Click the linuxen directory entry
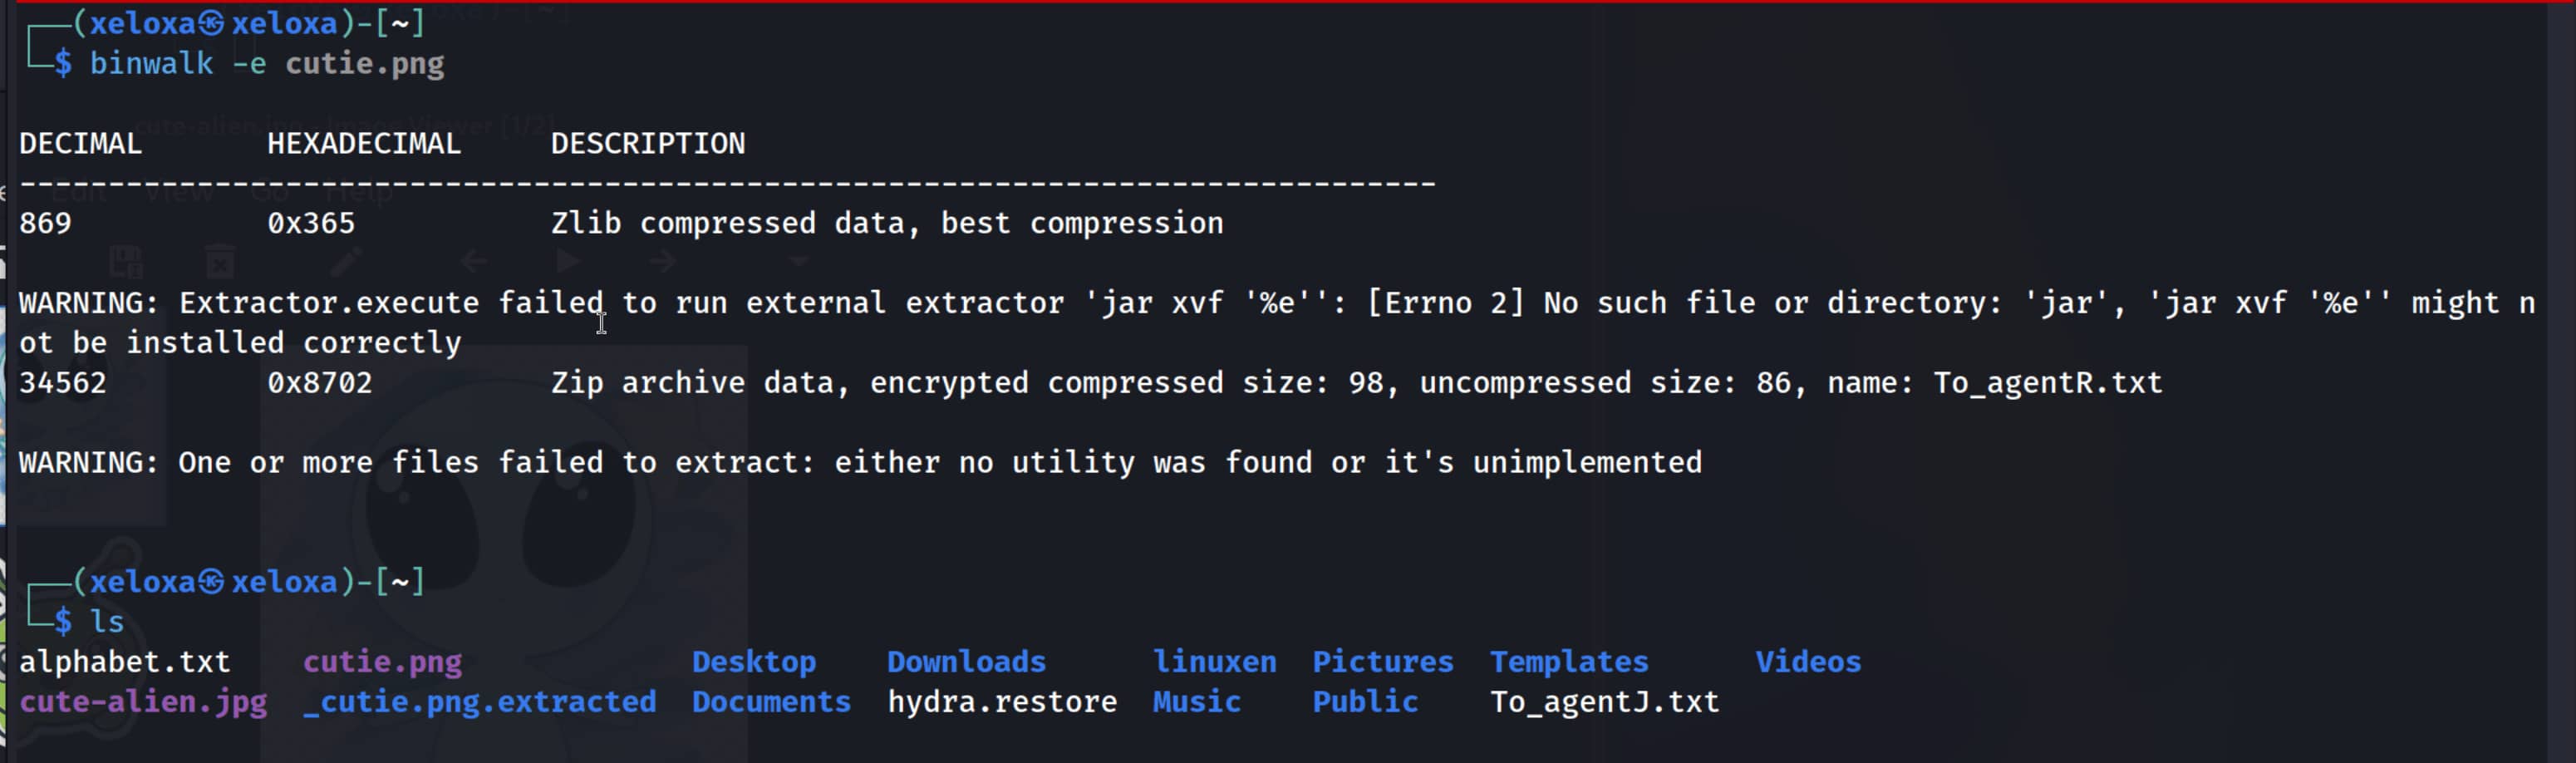 [1214, 662]
